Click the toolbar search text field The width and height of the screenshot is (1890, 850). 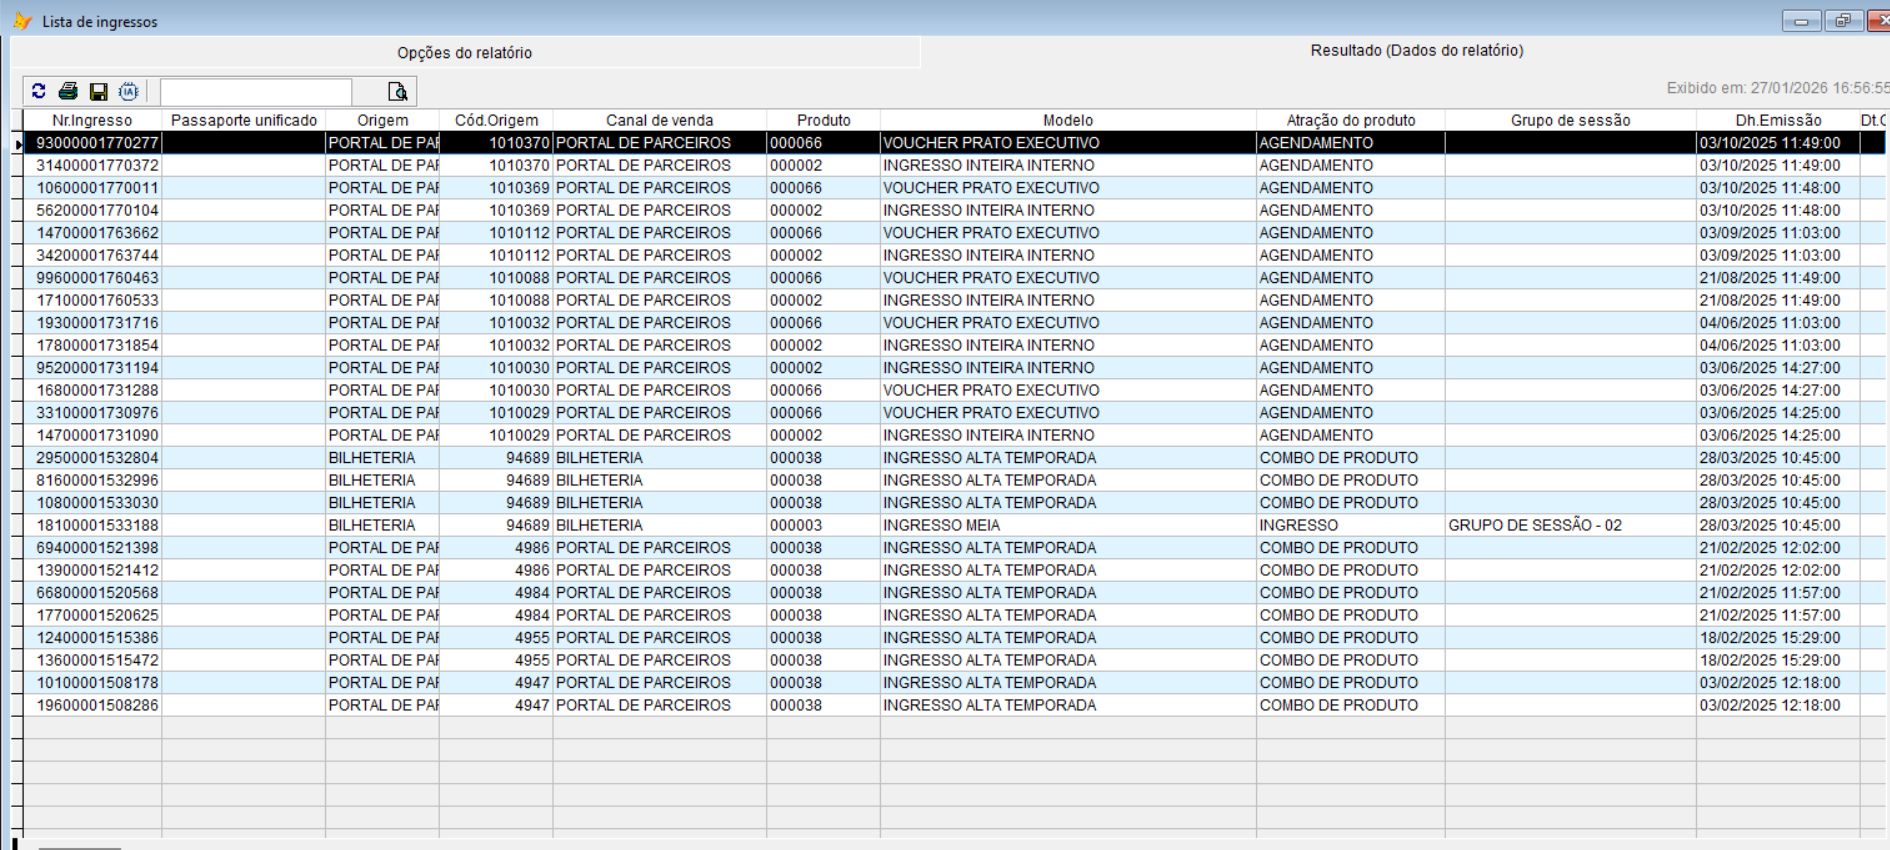click(x=256, y=91)
